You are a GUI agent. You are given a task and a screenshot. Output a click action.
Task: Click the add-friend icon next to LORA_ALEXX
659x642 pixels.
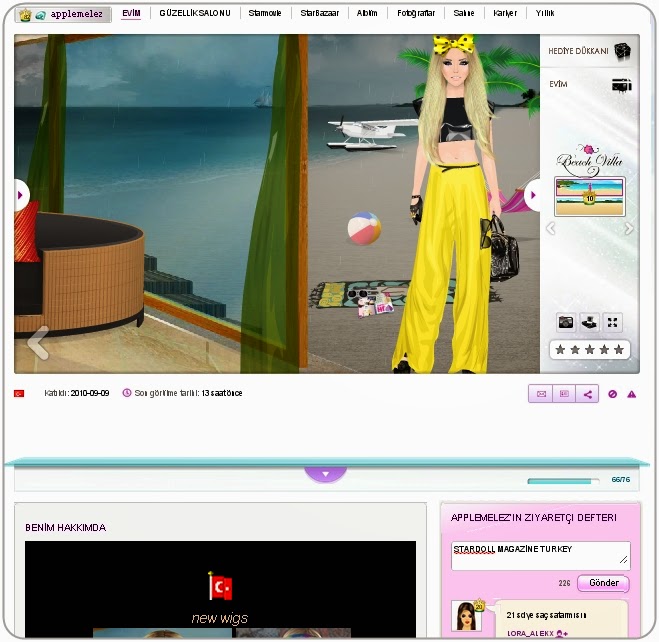[562, 634]
